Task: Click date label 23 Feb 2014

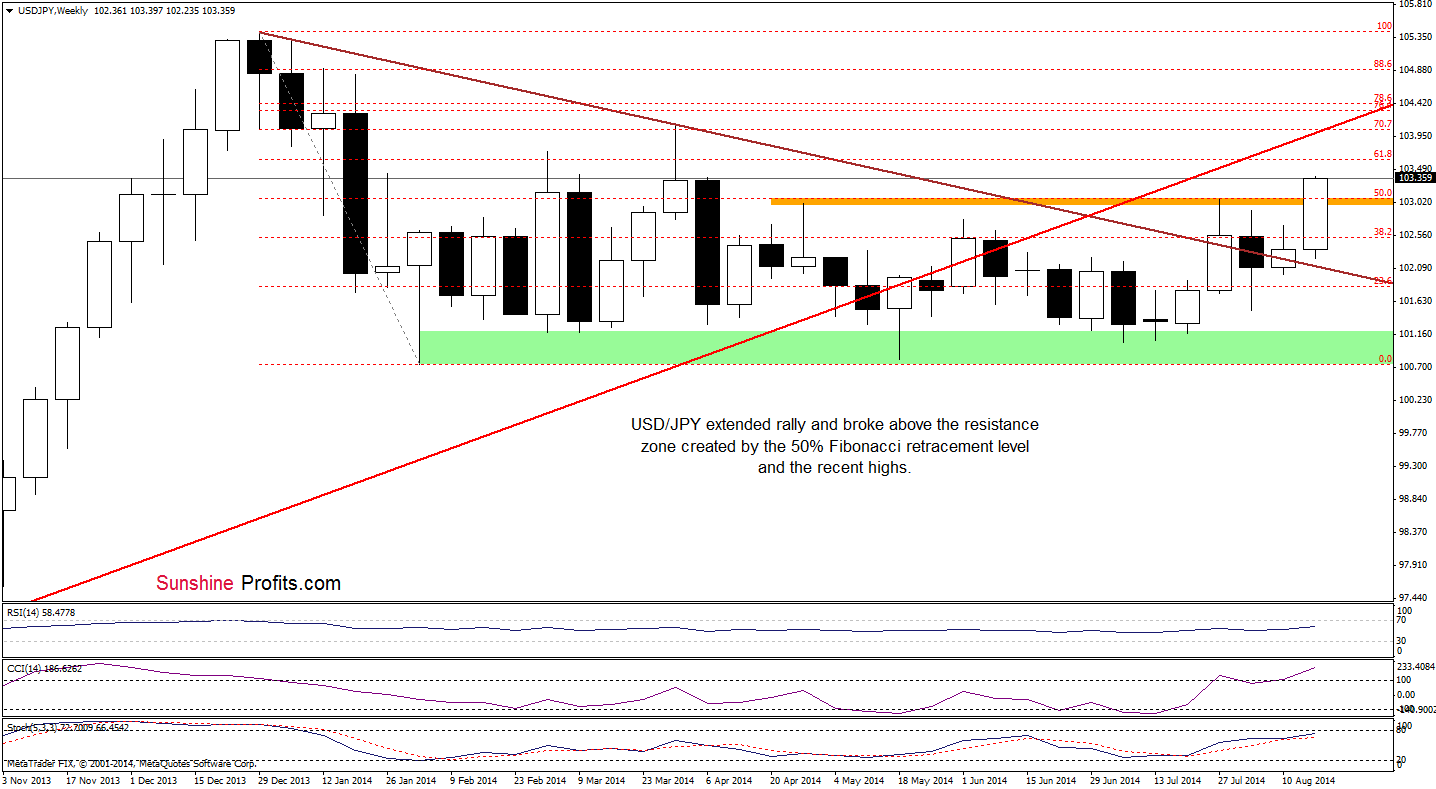Action: tap(541, 780)
